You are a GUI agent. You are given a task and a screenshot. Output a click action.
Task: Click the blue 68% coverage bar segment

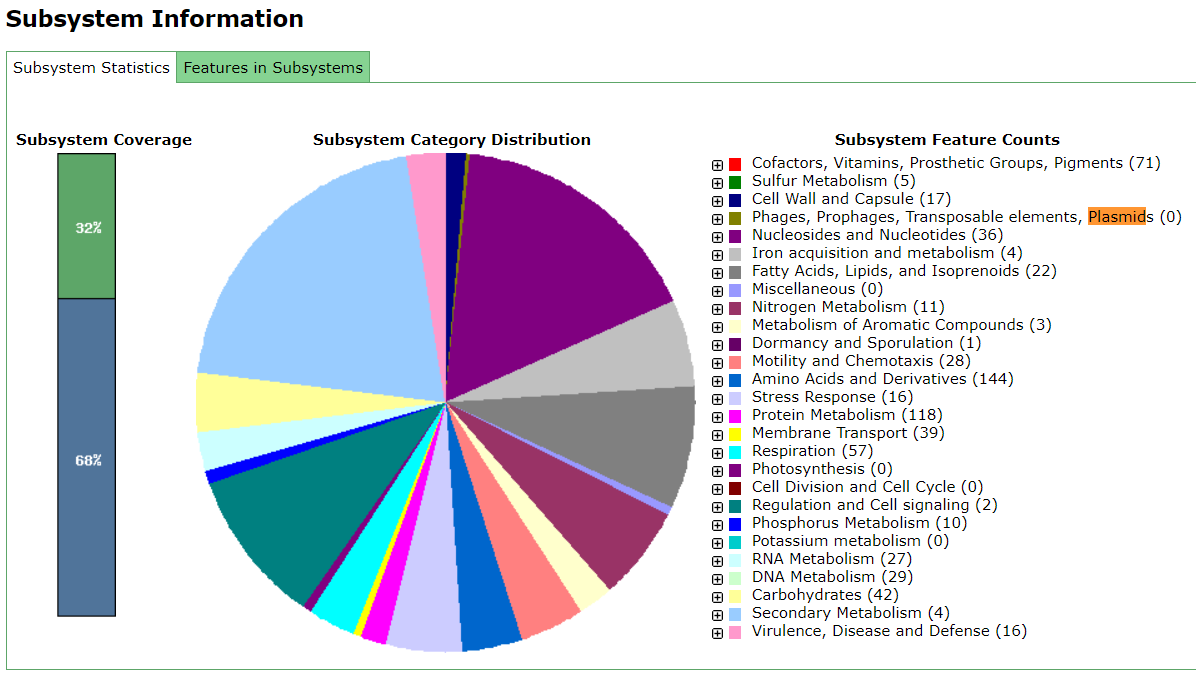point(87,457)
